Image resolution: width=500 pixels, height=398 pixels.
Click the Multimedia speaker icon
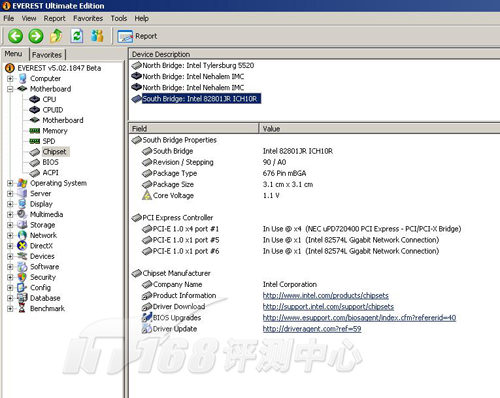click(x=22, y=214)
